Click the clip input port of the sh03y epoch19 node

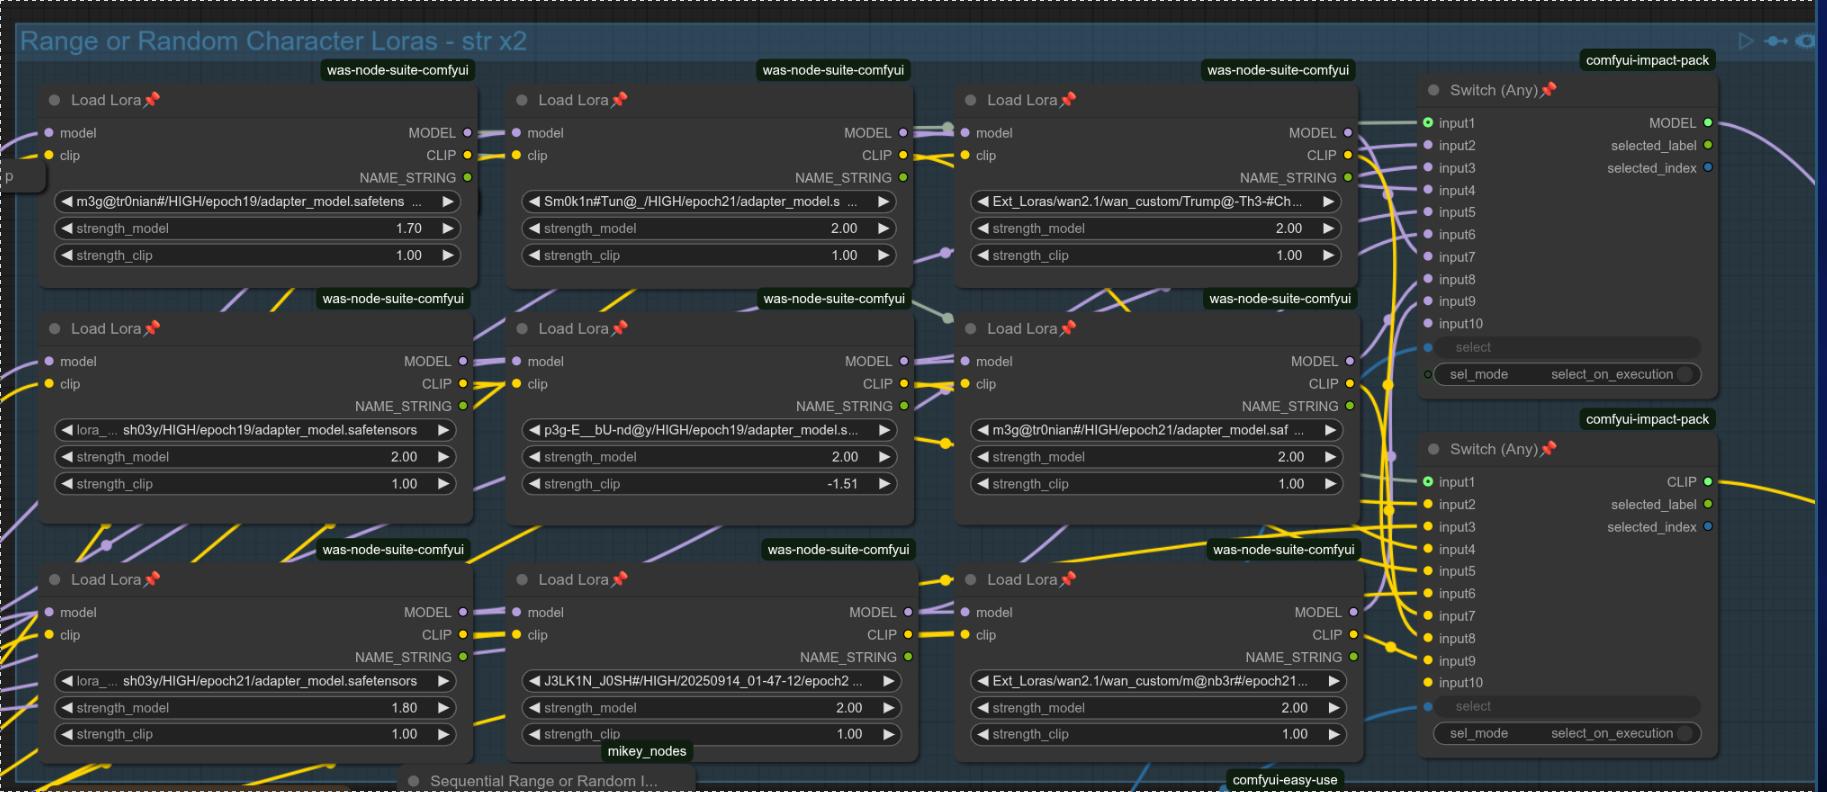click(49, 384)
